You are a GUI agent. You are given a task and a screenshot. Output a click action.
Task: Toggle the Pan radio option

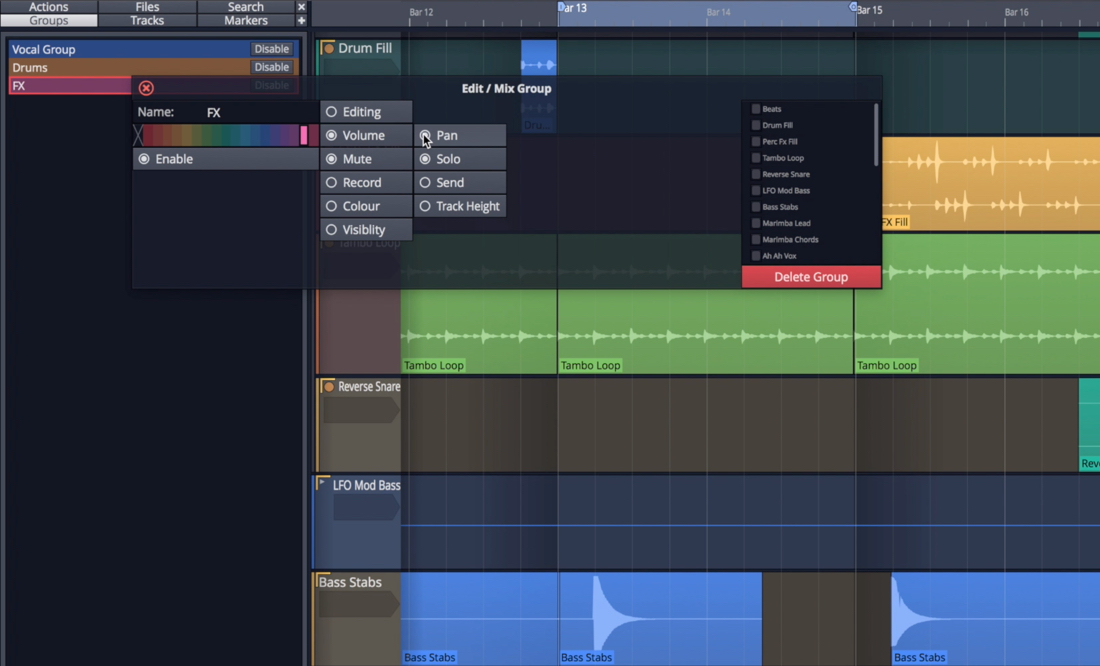point(426,135)
